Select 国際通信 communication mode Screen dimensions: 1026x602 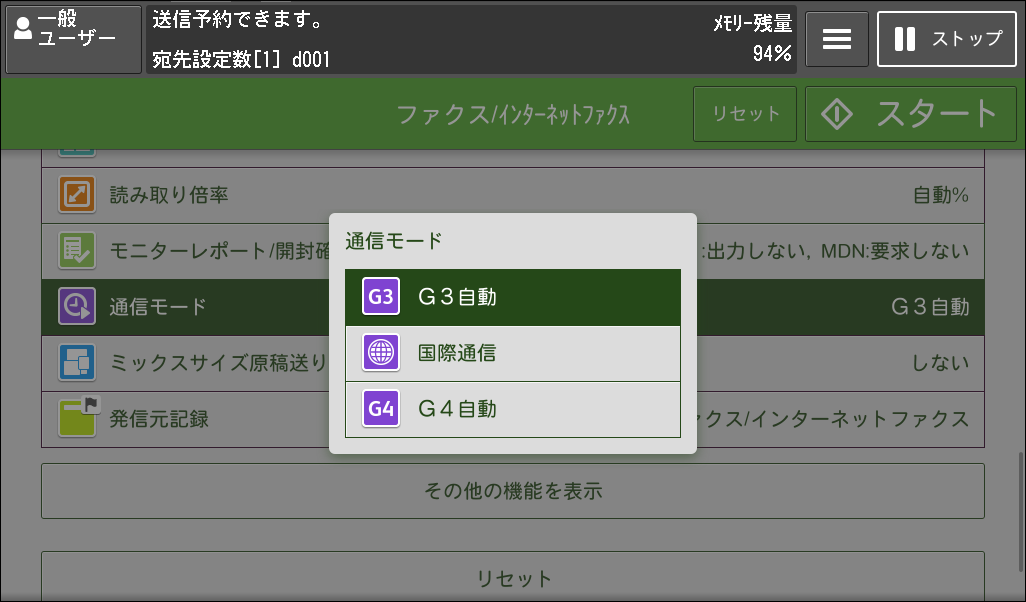pyautogui.click(x=512, y=353)
